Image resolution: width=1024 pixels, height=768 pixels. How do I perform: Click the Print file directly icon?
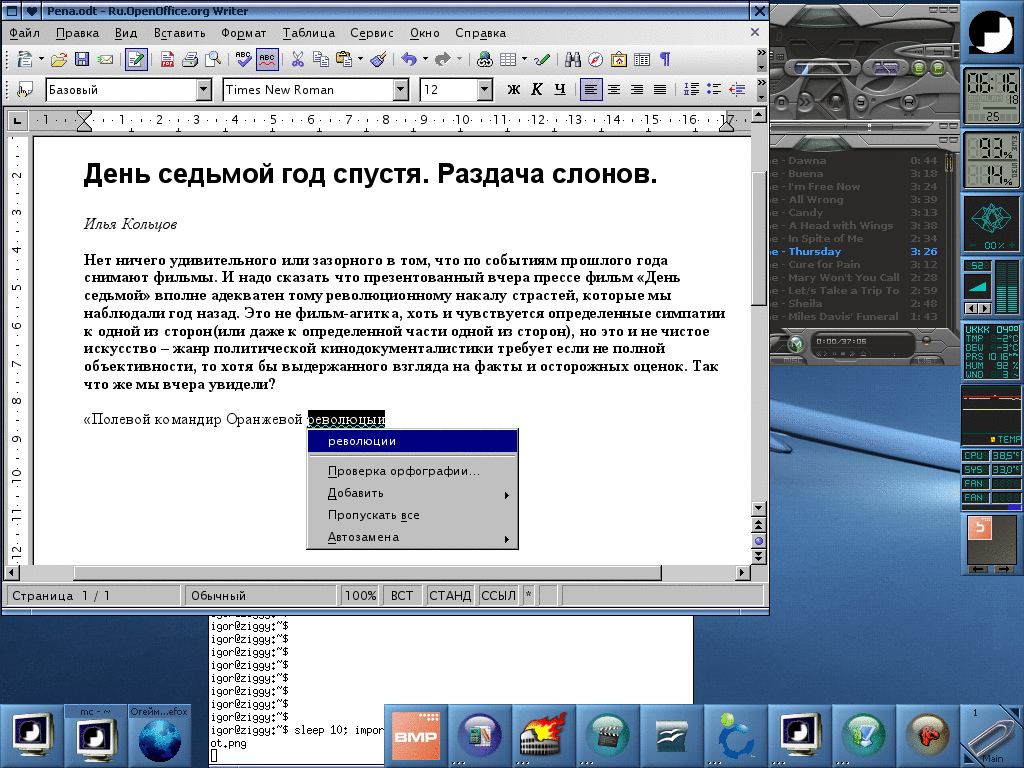[x=189, y=59]
